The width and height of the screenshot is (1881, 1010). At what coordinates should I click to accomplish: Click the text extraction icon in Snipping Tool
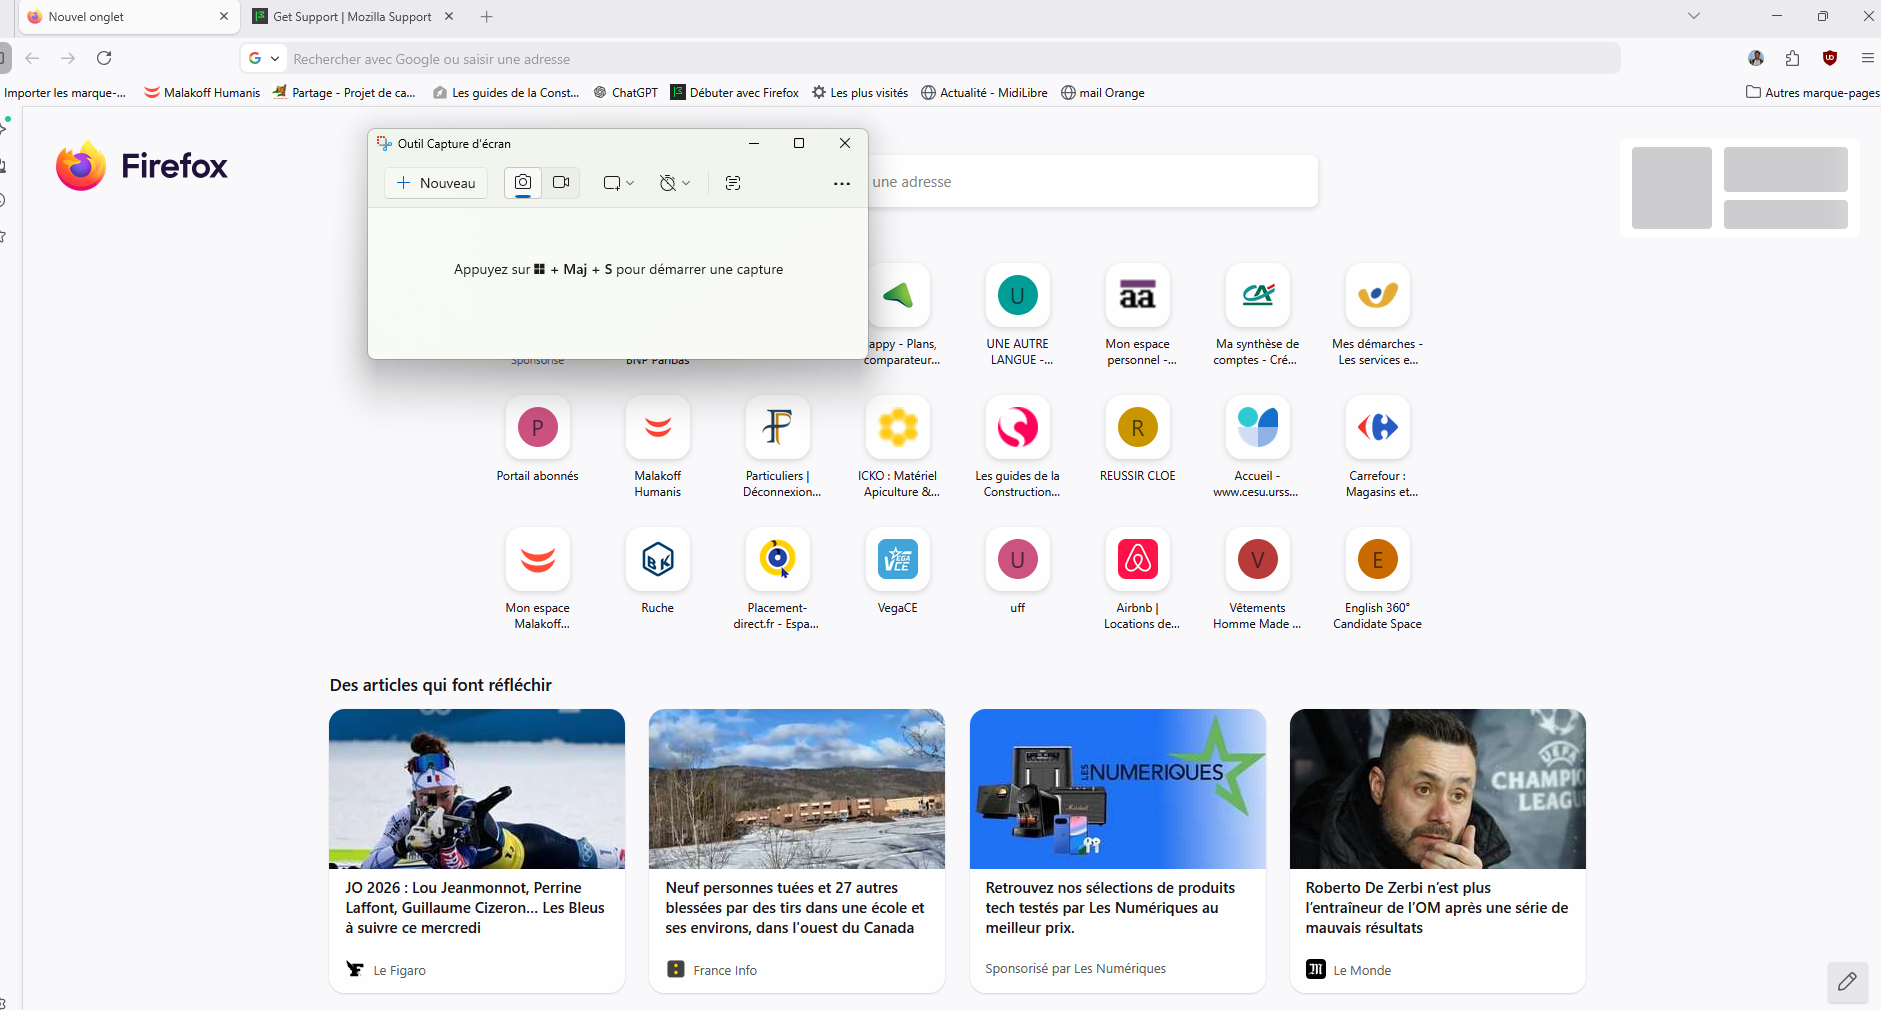[733, 183]
